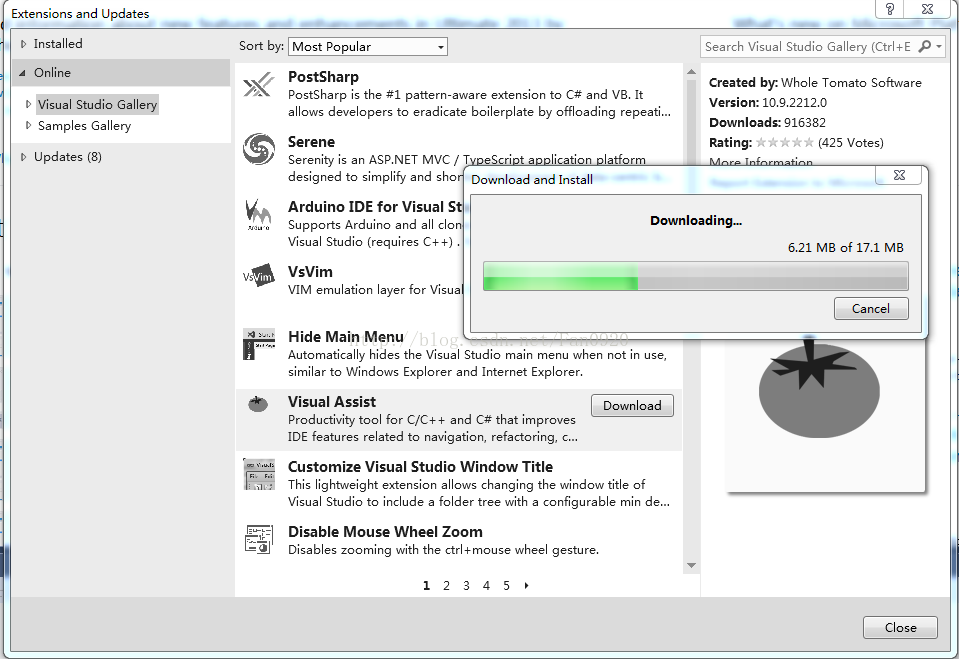This screenshot has height=659, width=959.
Task: Click the Arduino IDE for Visual Studio title
Action: [x=375, y=207]
